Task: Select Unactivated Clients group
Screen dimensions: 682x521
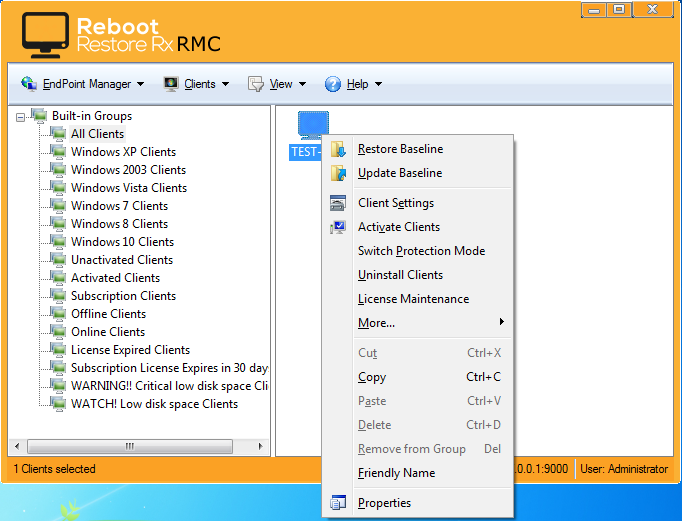Action: [122, 260]
